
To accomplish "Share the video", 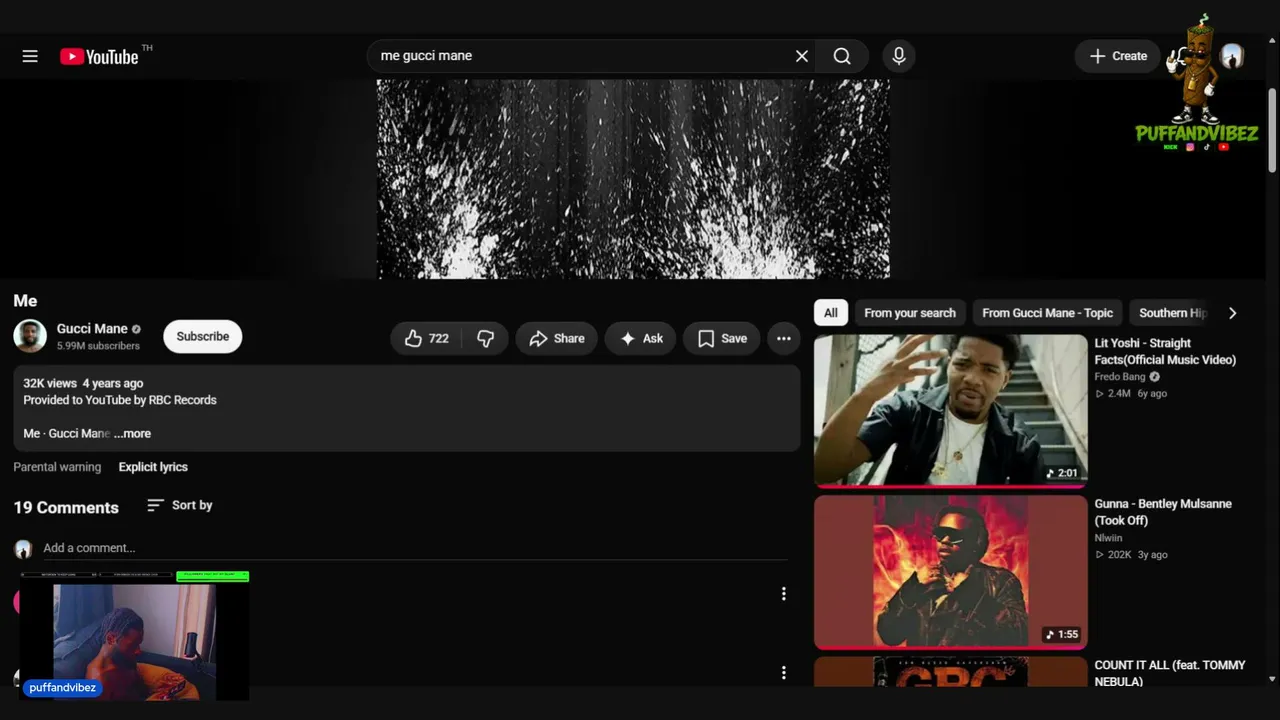I will 557,339.
